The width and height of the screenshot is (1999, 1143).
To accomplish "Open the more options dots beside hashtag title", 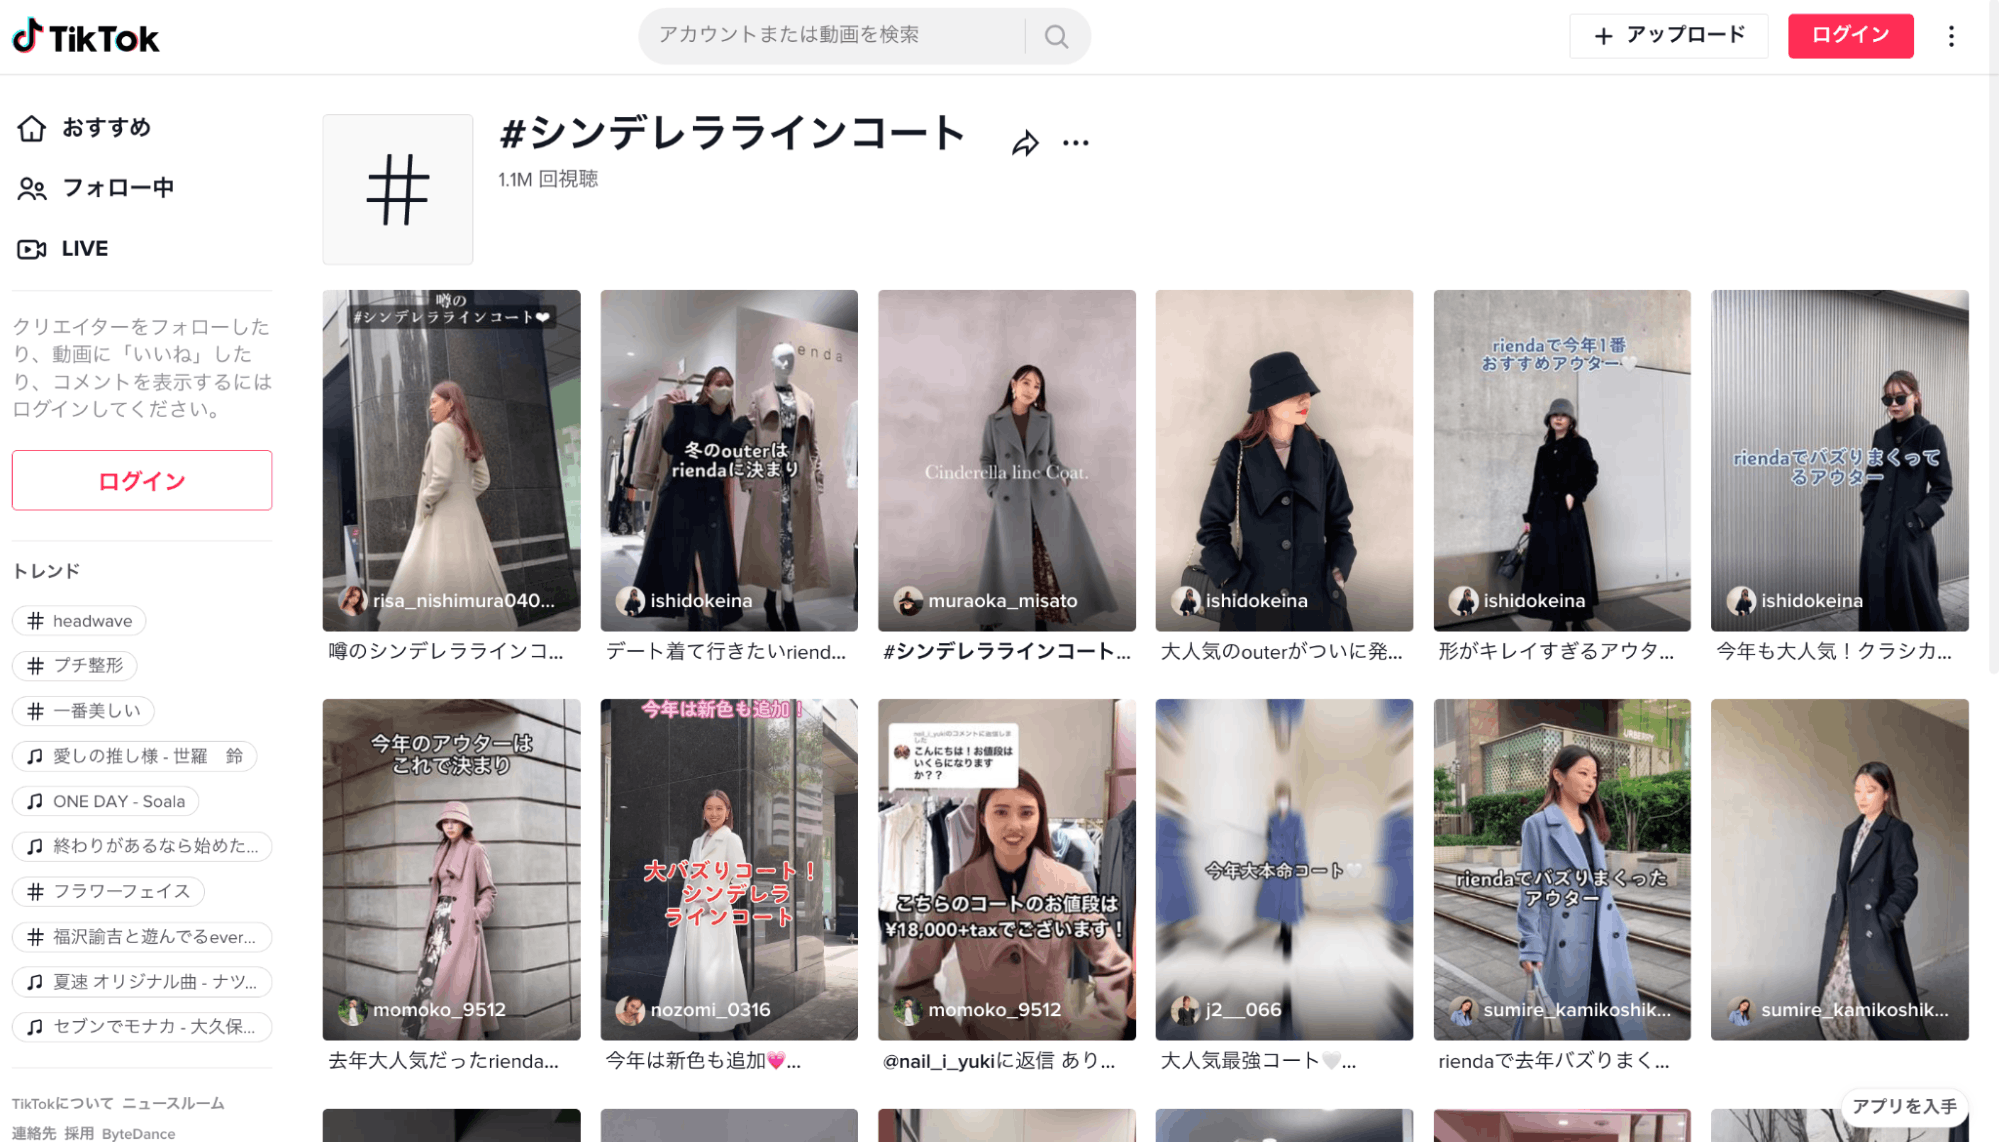I will click(1076, 143).
